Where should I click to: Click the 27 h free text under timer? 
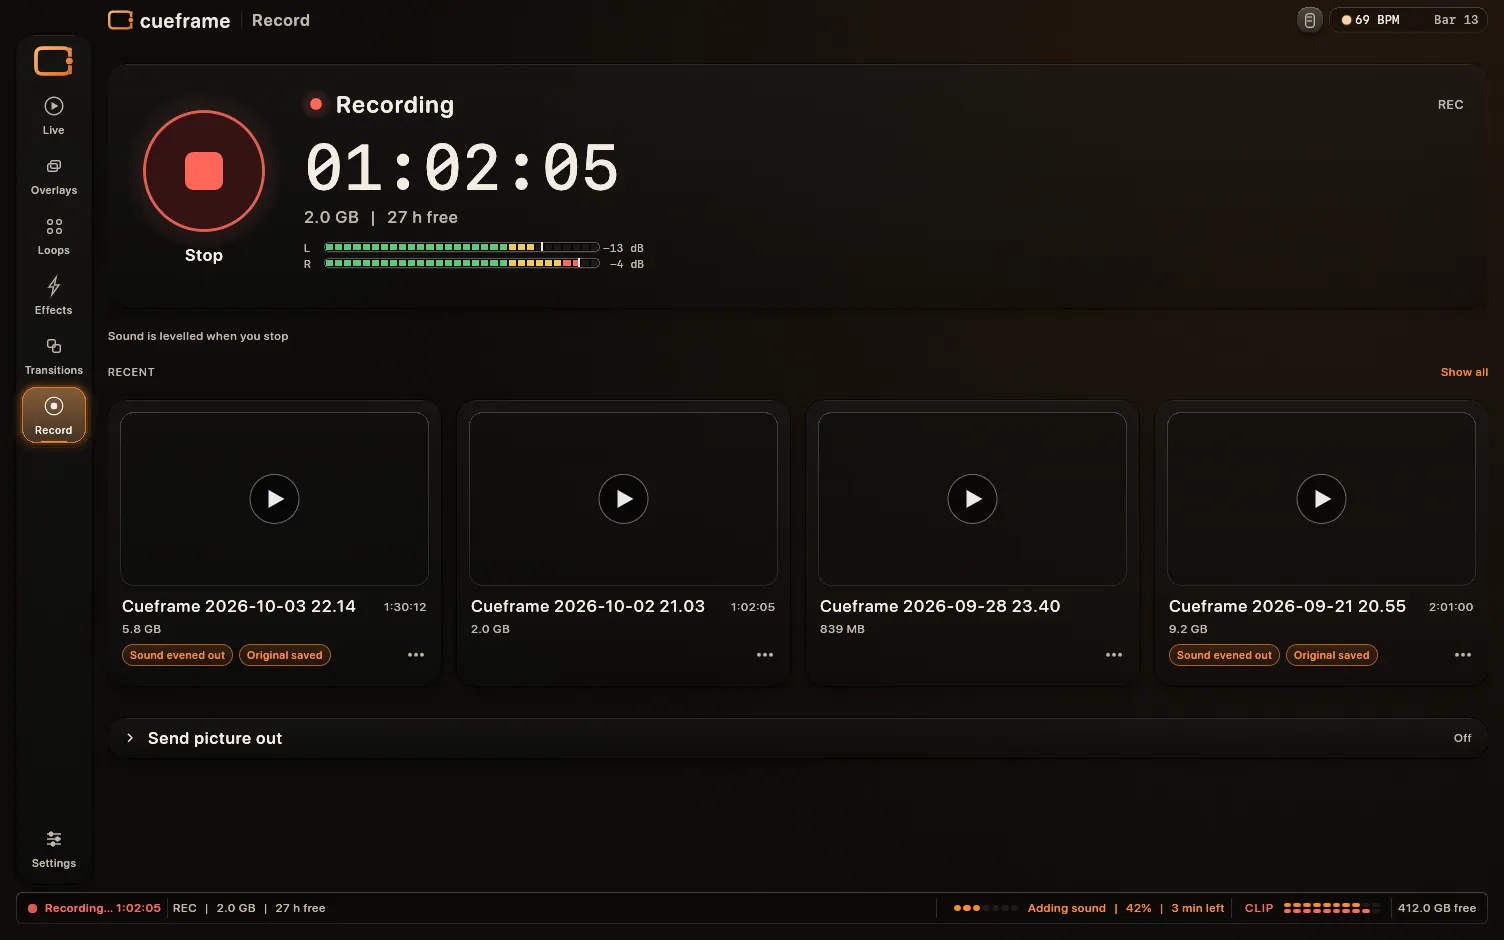point(422,217)
